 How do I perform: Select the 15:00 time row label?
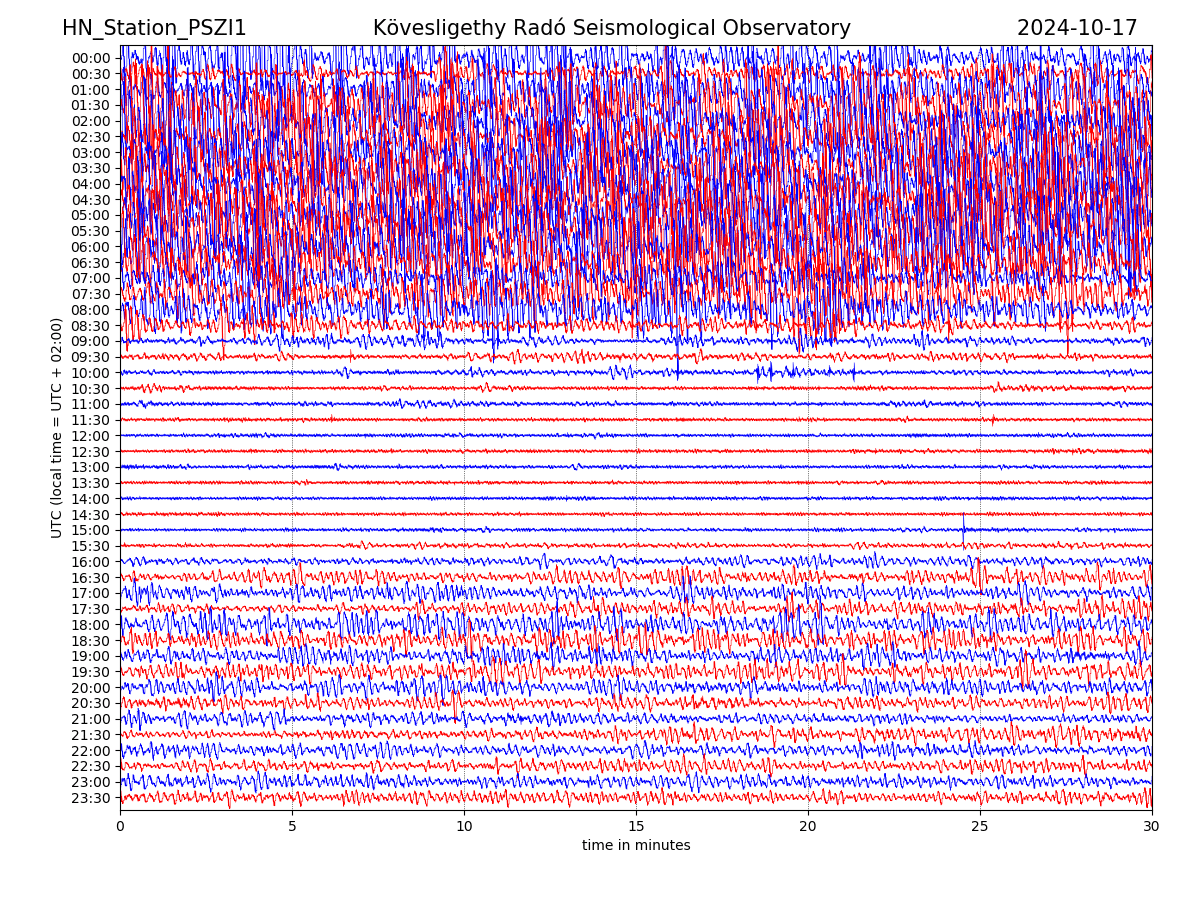point(90,530)
